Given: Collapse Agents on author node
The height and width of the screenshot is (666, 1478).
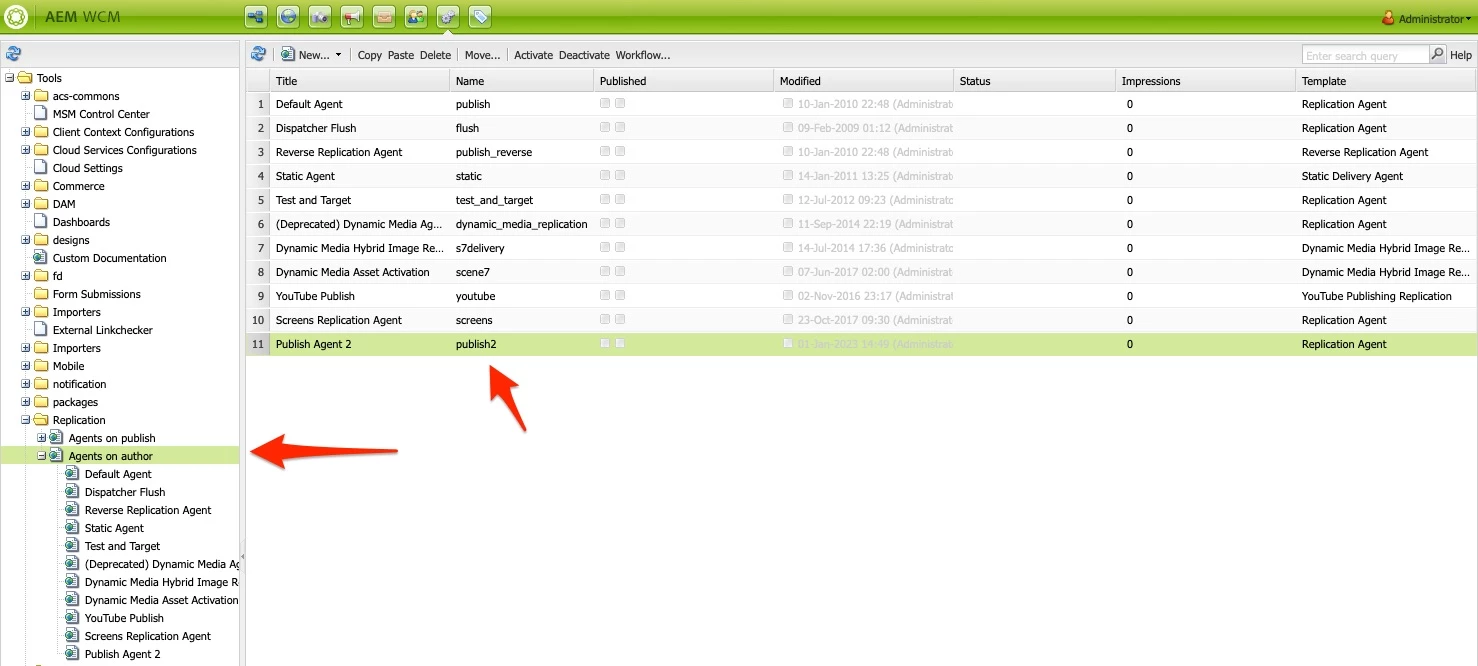Looking at the screenshot, I should [42, 456].
